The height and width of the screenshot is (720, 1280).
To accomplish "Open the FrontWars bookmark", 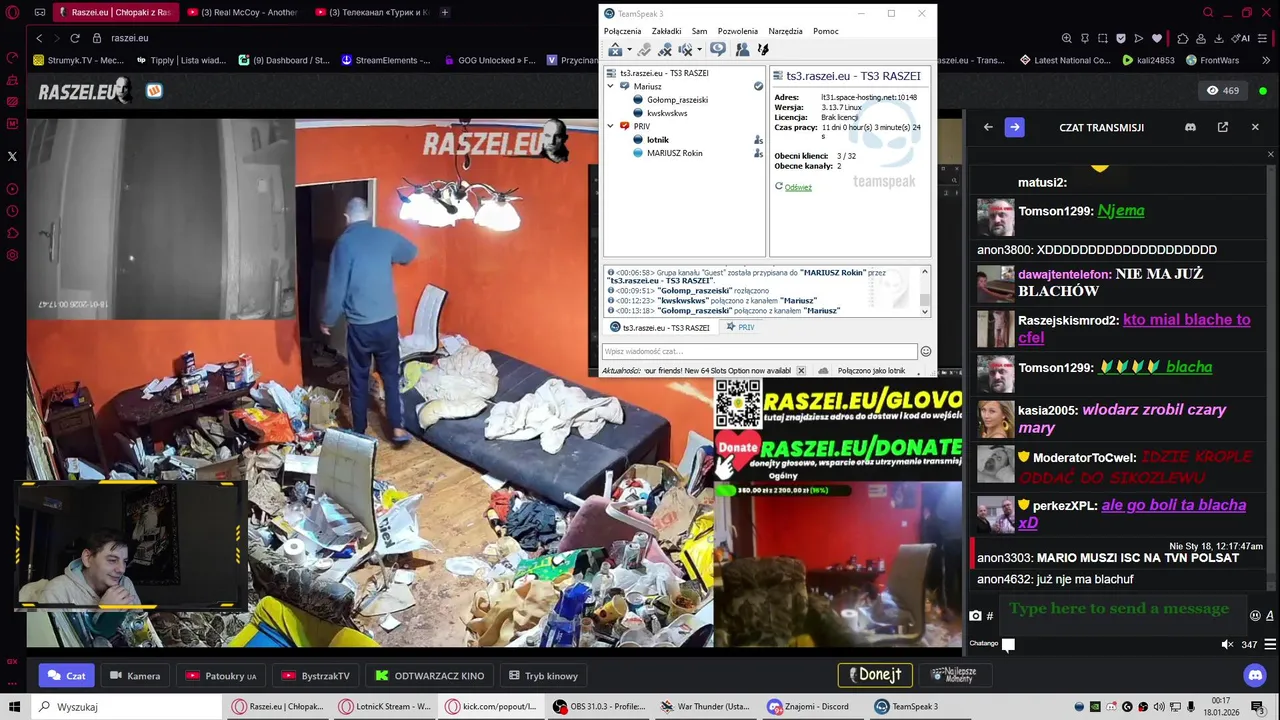I will [1212, 60].
